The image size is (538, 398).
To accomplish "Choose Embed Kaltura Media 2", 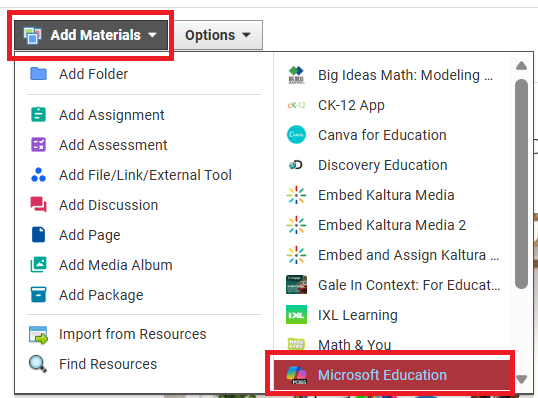I will [x=392, y=225].
